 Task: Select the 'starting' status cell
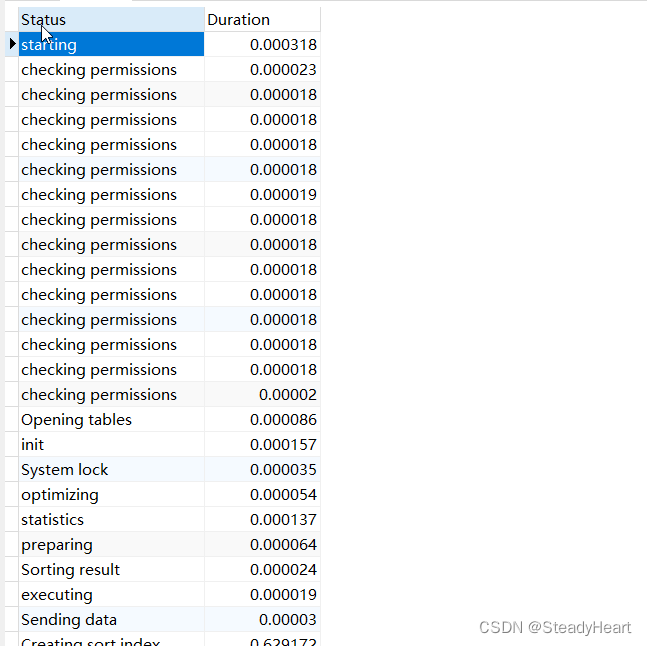pos(110,44)
